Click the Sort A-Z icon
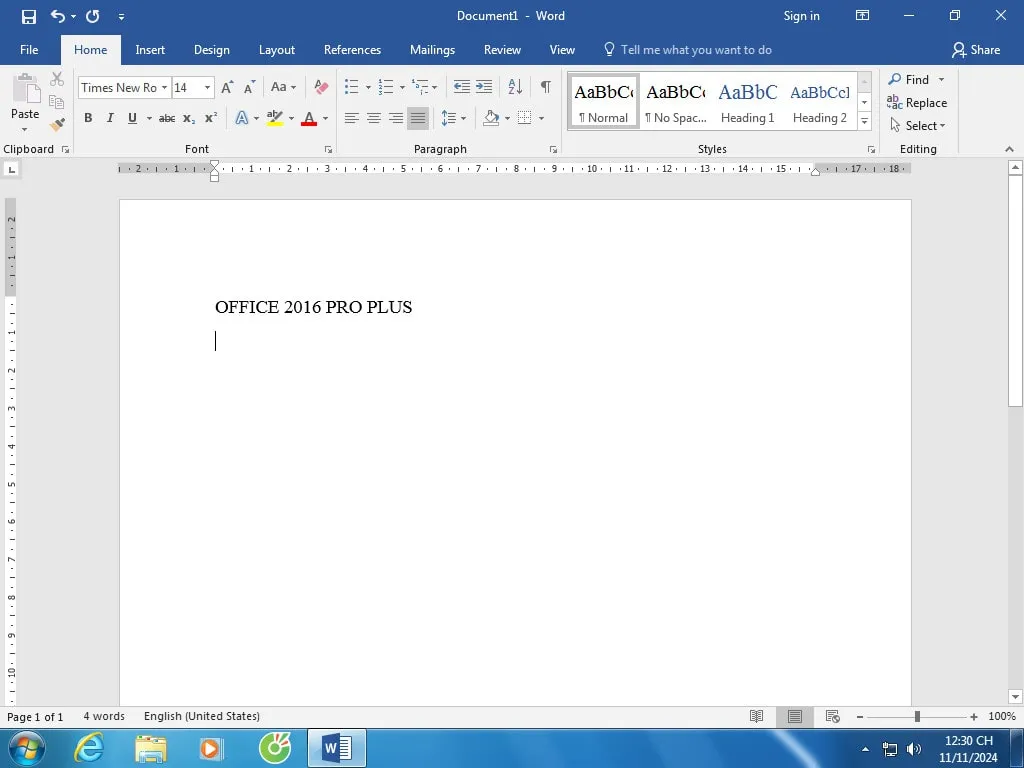The width and height of the screenshot is (1024, 768). click(515, 87)
